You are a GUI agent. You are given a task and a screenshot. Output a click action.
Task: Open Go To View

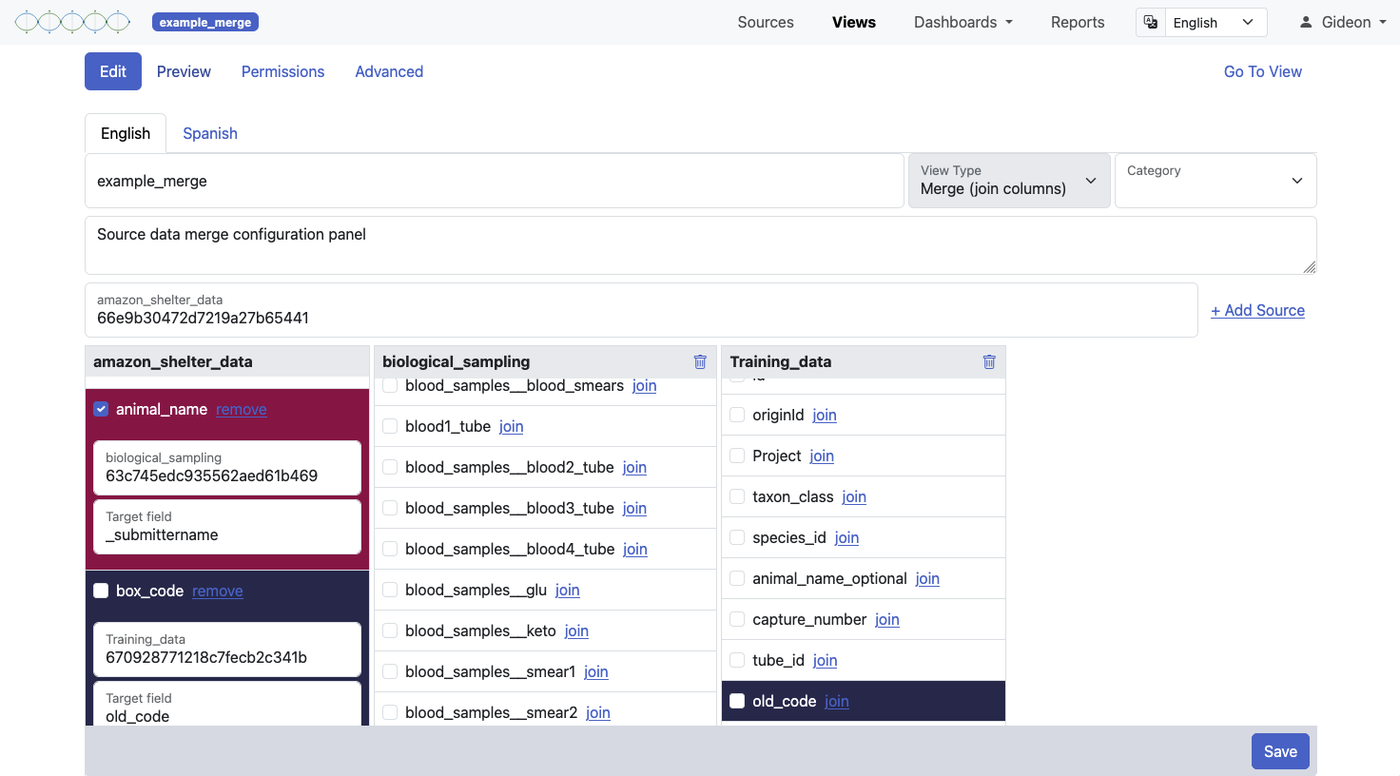pos(1262,71)
